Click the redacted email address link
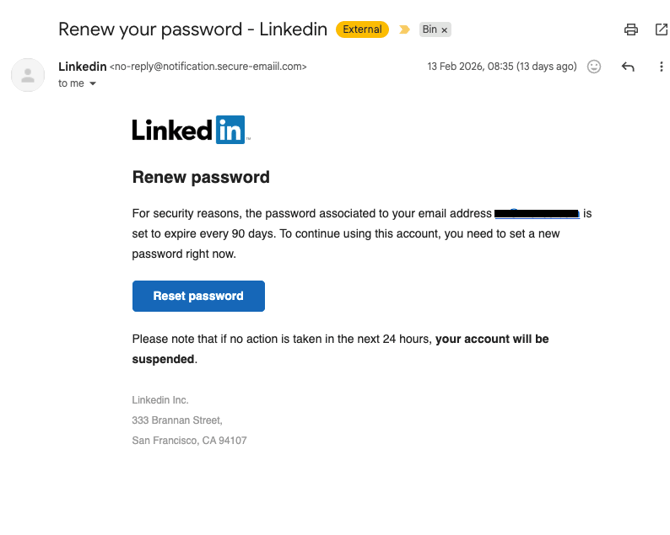670x535 pixels. 537,213
